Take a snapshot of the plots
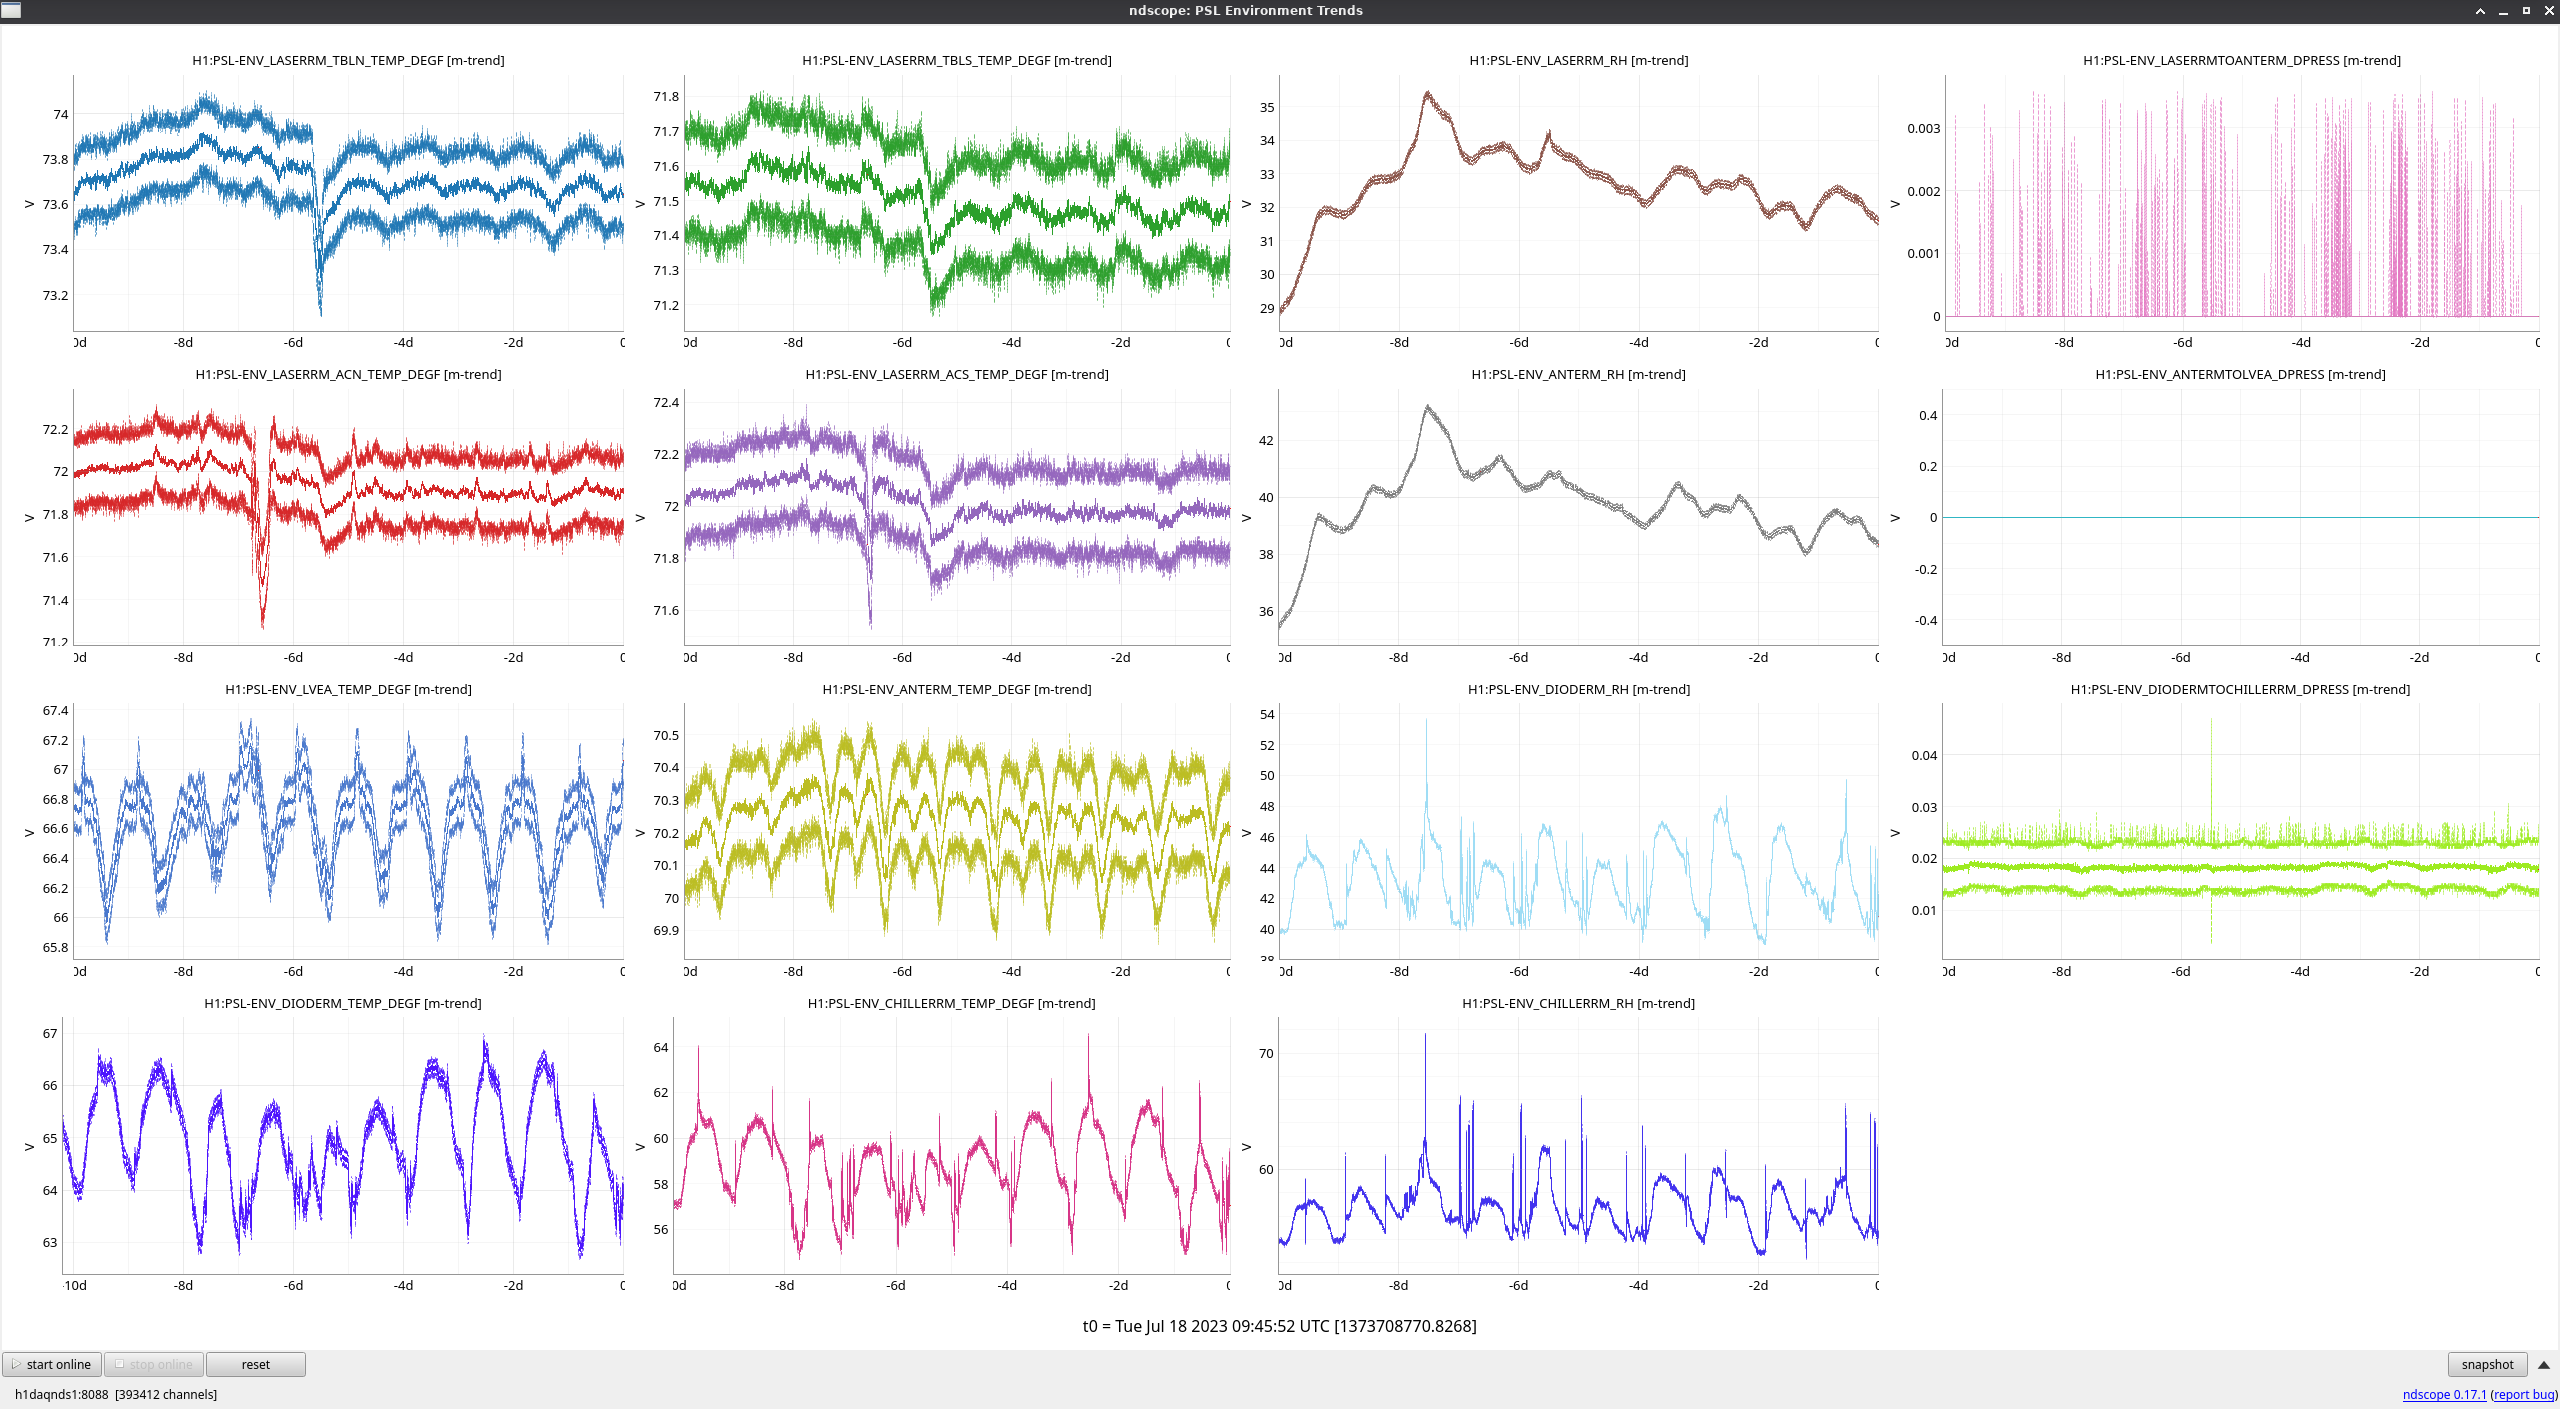Viewport: 2560px width, 1409px height. (x=2486, y=1364)
